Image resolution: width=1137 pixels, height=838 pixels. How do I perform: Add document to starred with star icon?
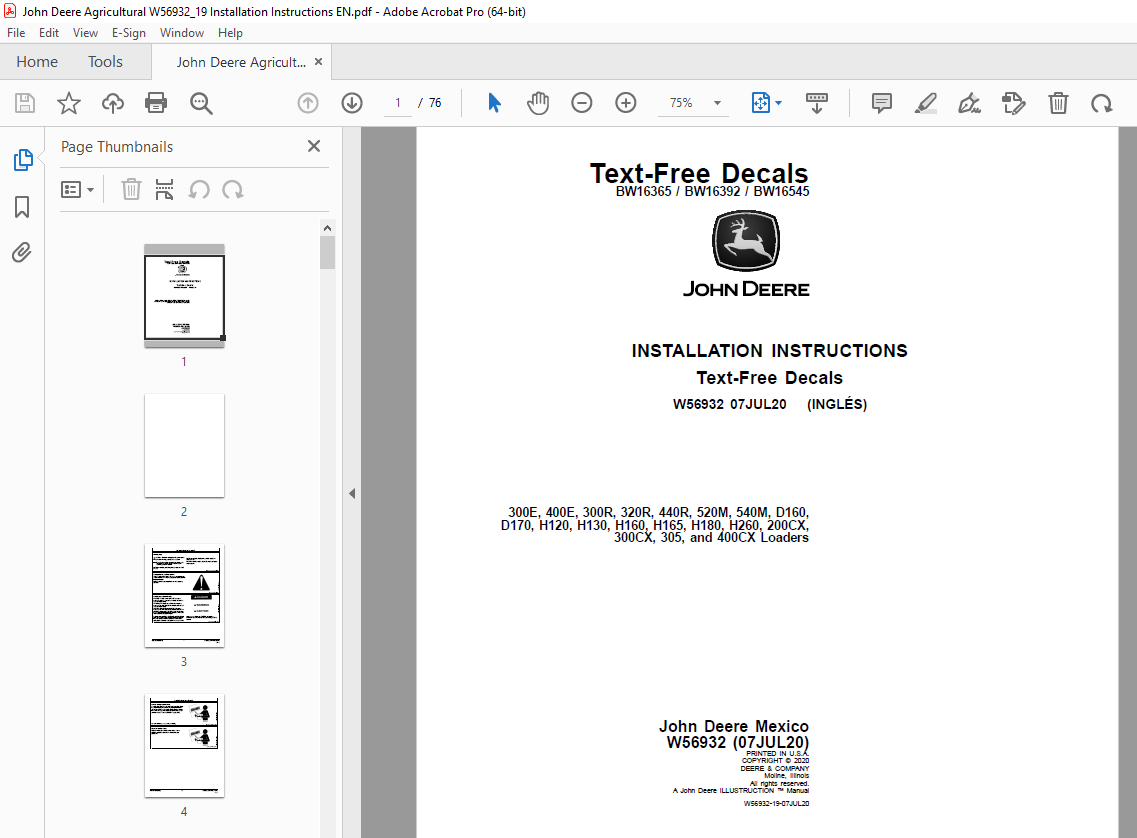click(x=69, y=103)
